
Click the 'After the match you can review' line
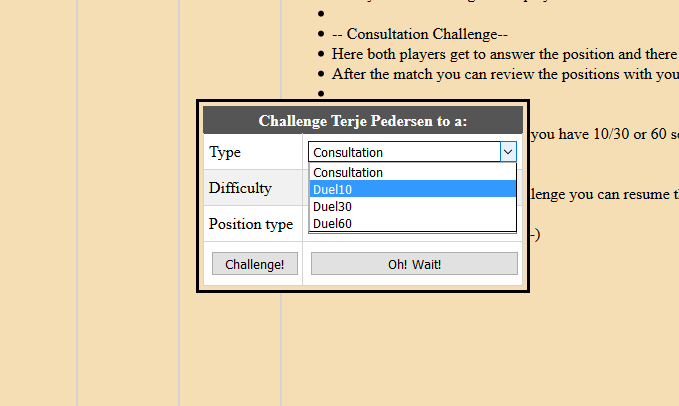click(505, 74)
